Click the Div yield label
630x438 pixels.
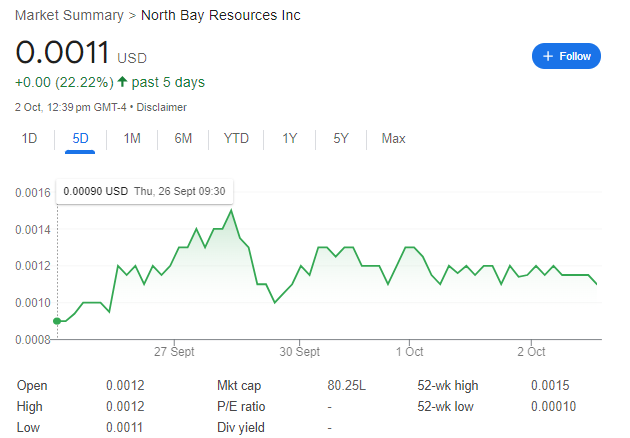coord(241,427)
